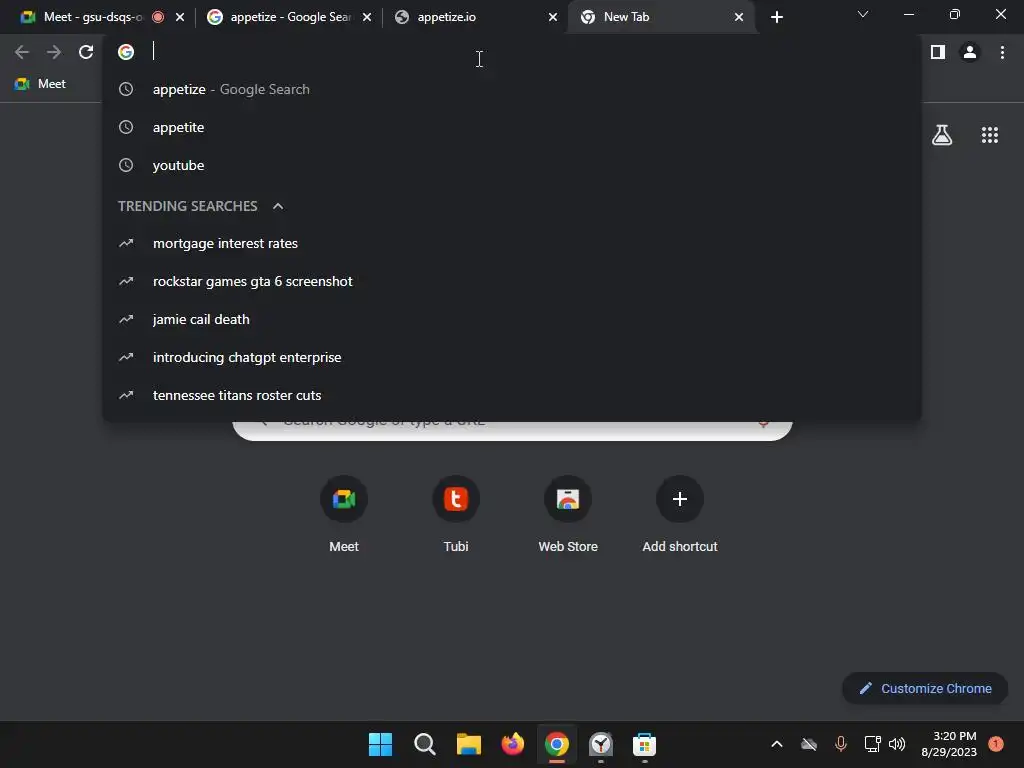Open the Chrome profile avatar
The image size is (1024, 768).
(x=970, y=52)
